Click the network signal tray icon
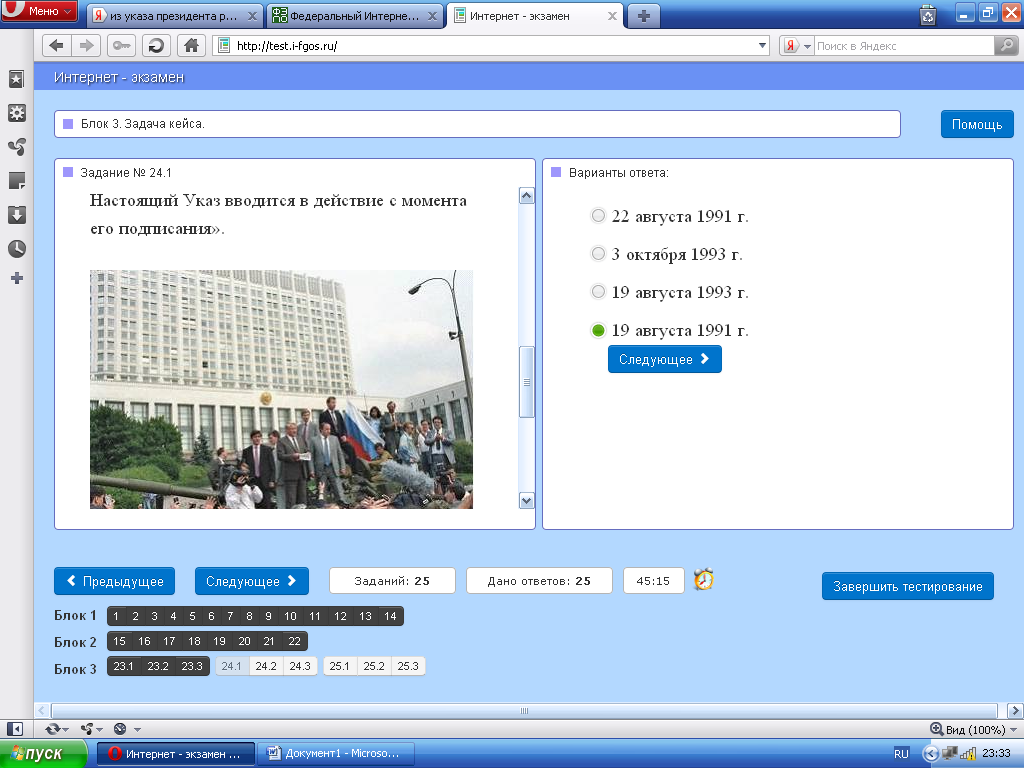1024x768 pixels. [967, 754]
